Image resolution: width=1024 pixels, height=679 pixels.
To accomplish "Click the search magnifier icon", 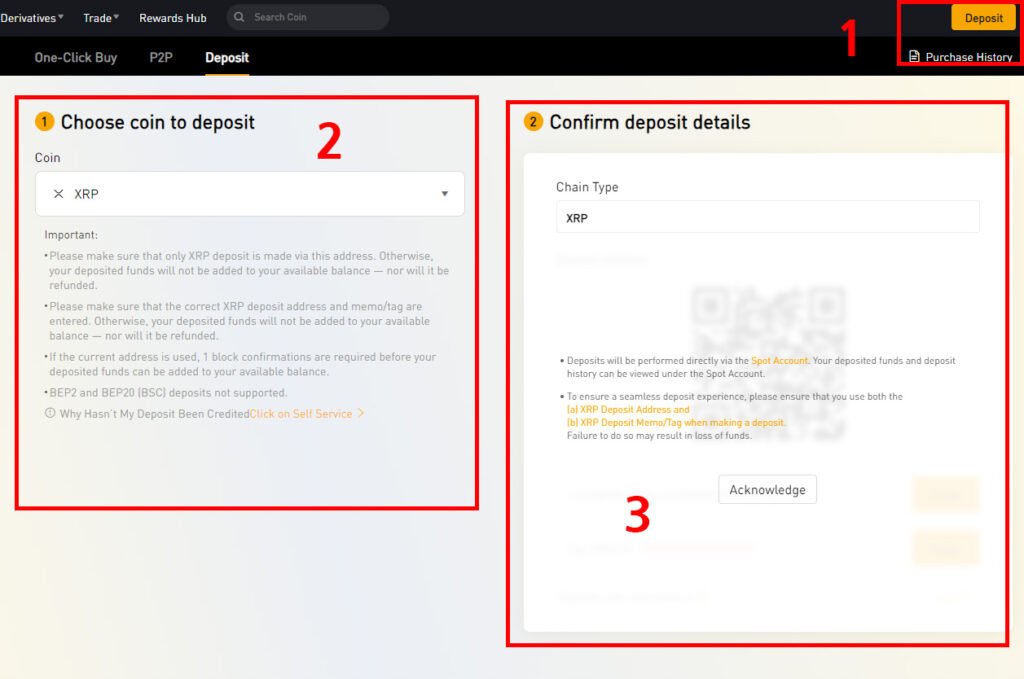I will click(x=239, y=17).
